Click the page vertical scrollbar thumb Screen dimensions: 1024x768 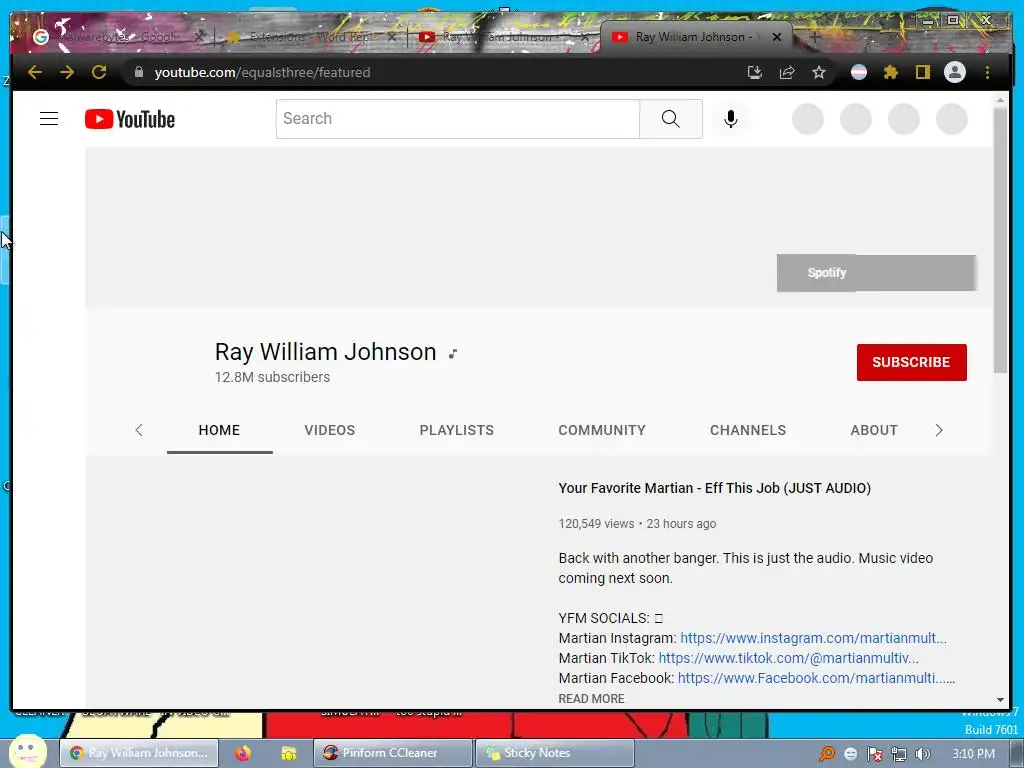point(1000,240)
